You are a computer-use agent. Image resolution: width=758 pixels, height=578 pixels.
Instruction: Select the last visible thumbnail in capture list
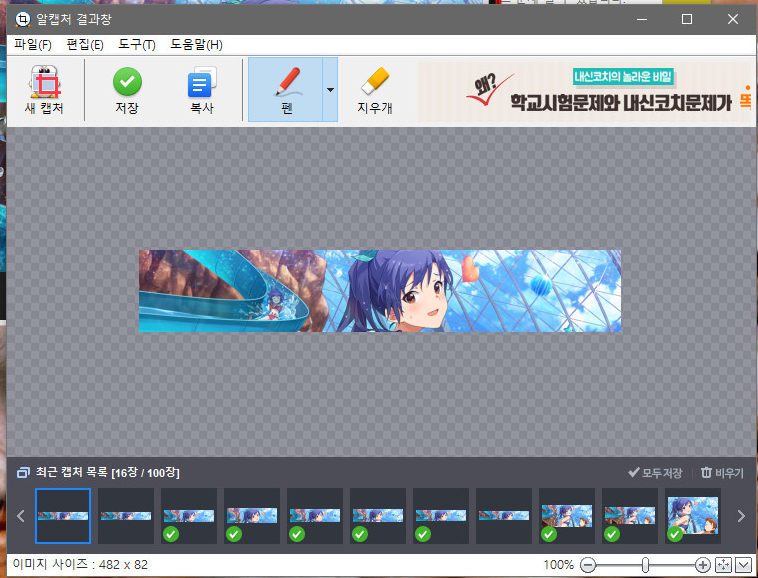pyautogui.click(x=693, y=516)
